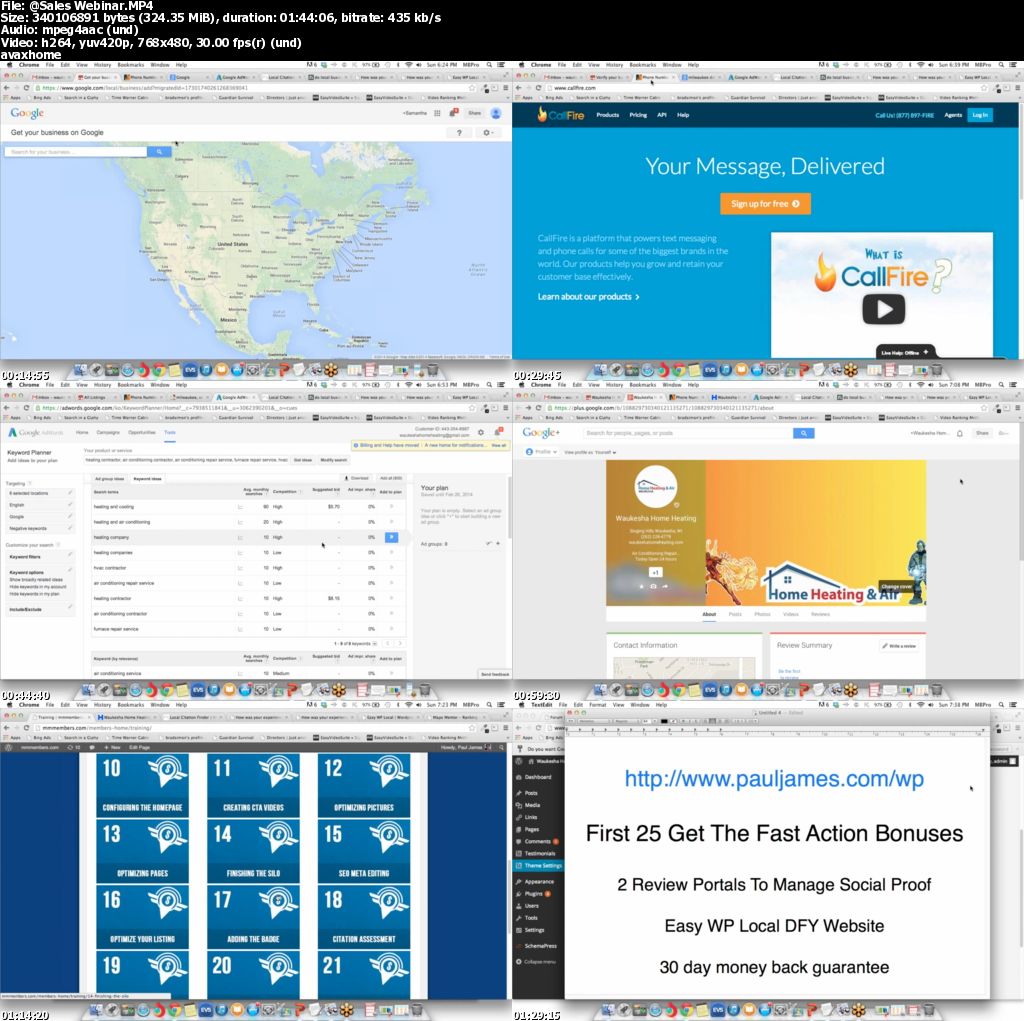Click the trend chart icon for heating and cooling

[240, 507]
